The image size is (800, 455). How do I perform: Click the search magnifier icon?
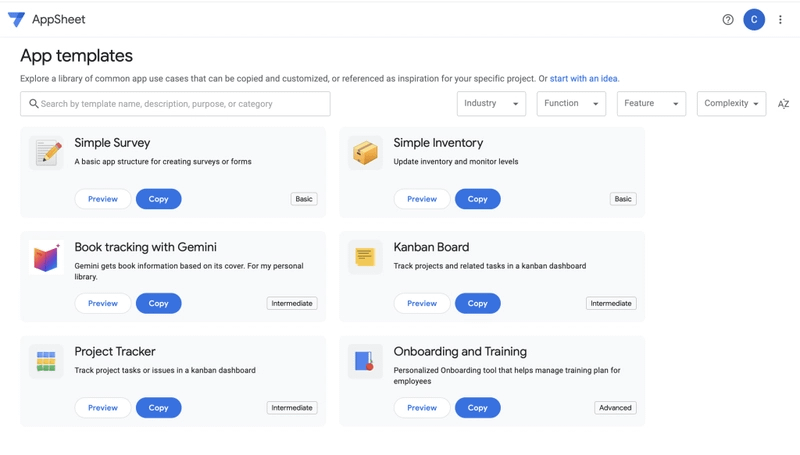(34, 104)
